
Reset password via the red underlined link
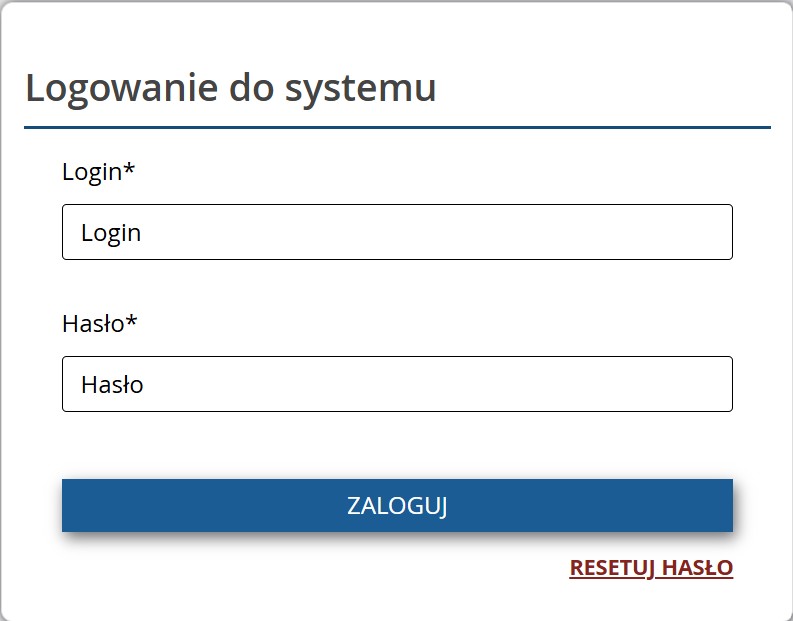(651, 568)
